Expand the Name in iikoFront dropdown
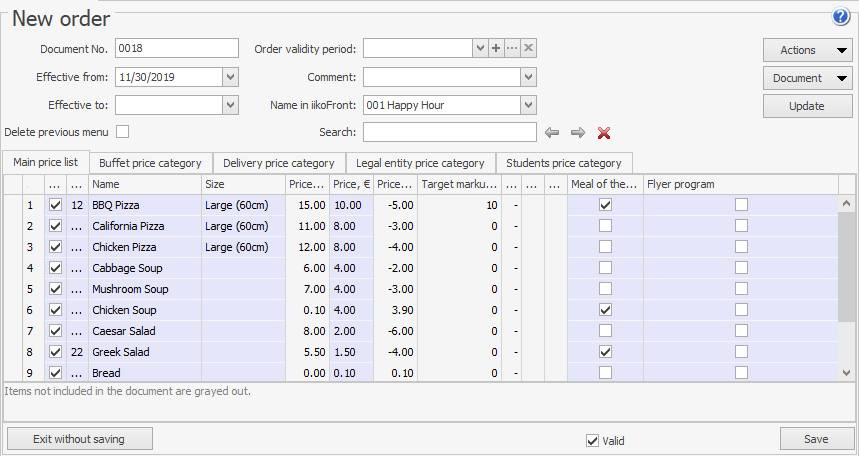This screenshot has width=859, height=456. click(x=528, y=105)
